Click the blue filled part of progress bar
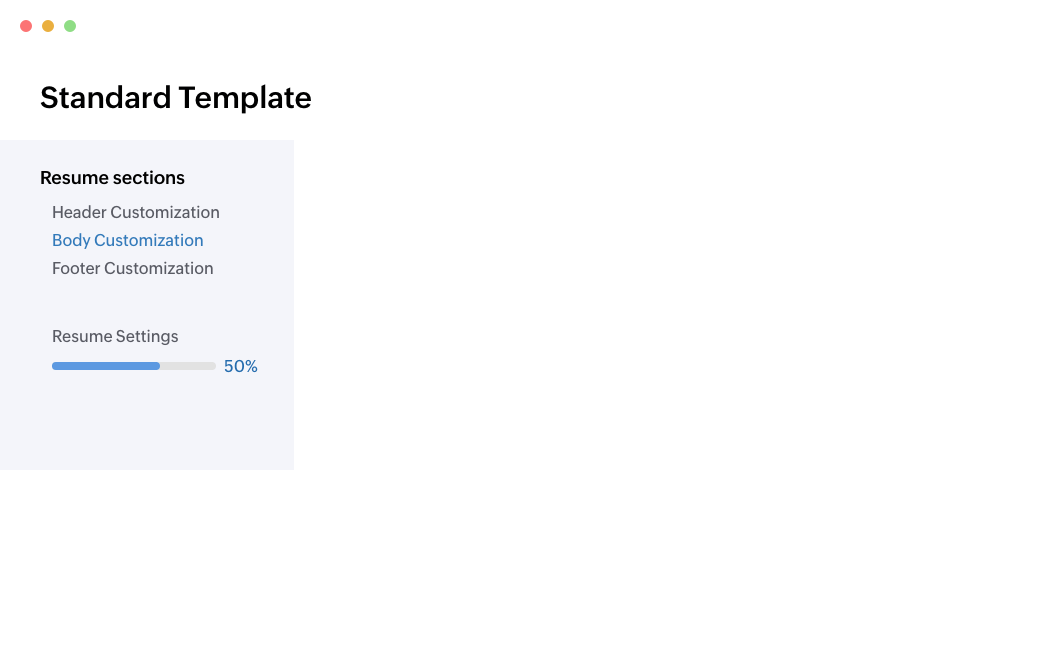This screenshot has height=660, width=1044. pyautogui.click(x=105, y=366)
